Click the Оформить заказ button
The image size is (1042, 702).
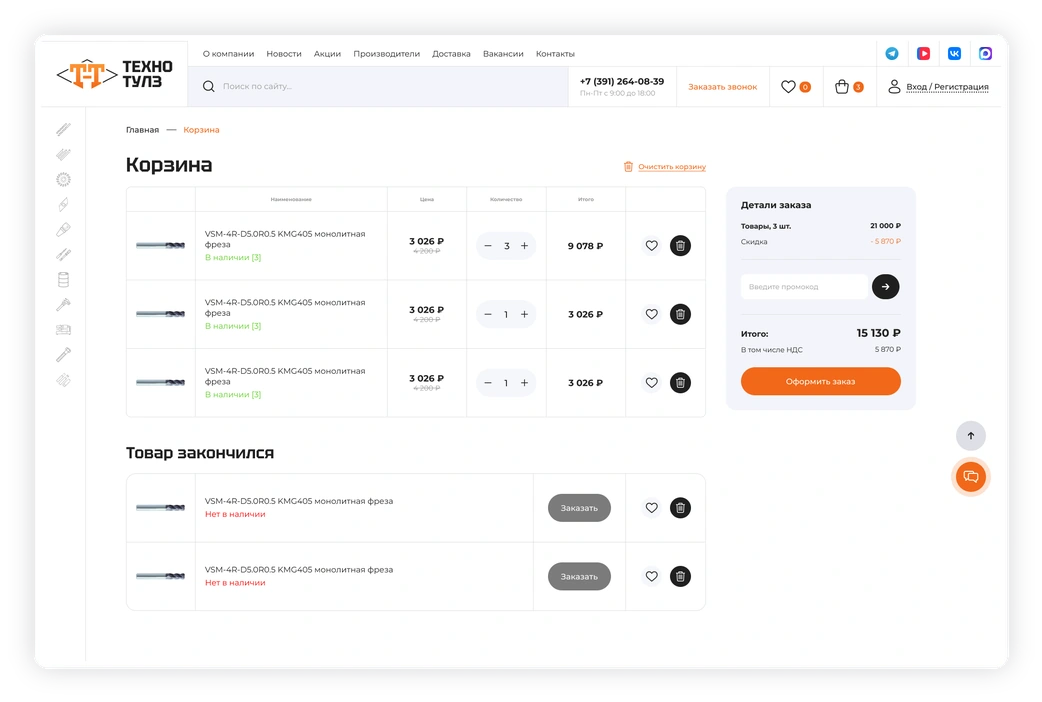click(x=821, y=382)
